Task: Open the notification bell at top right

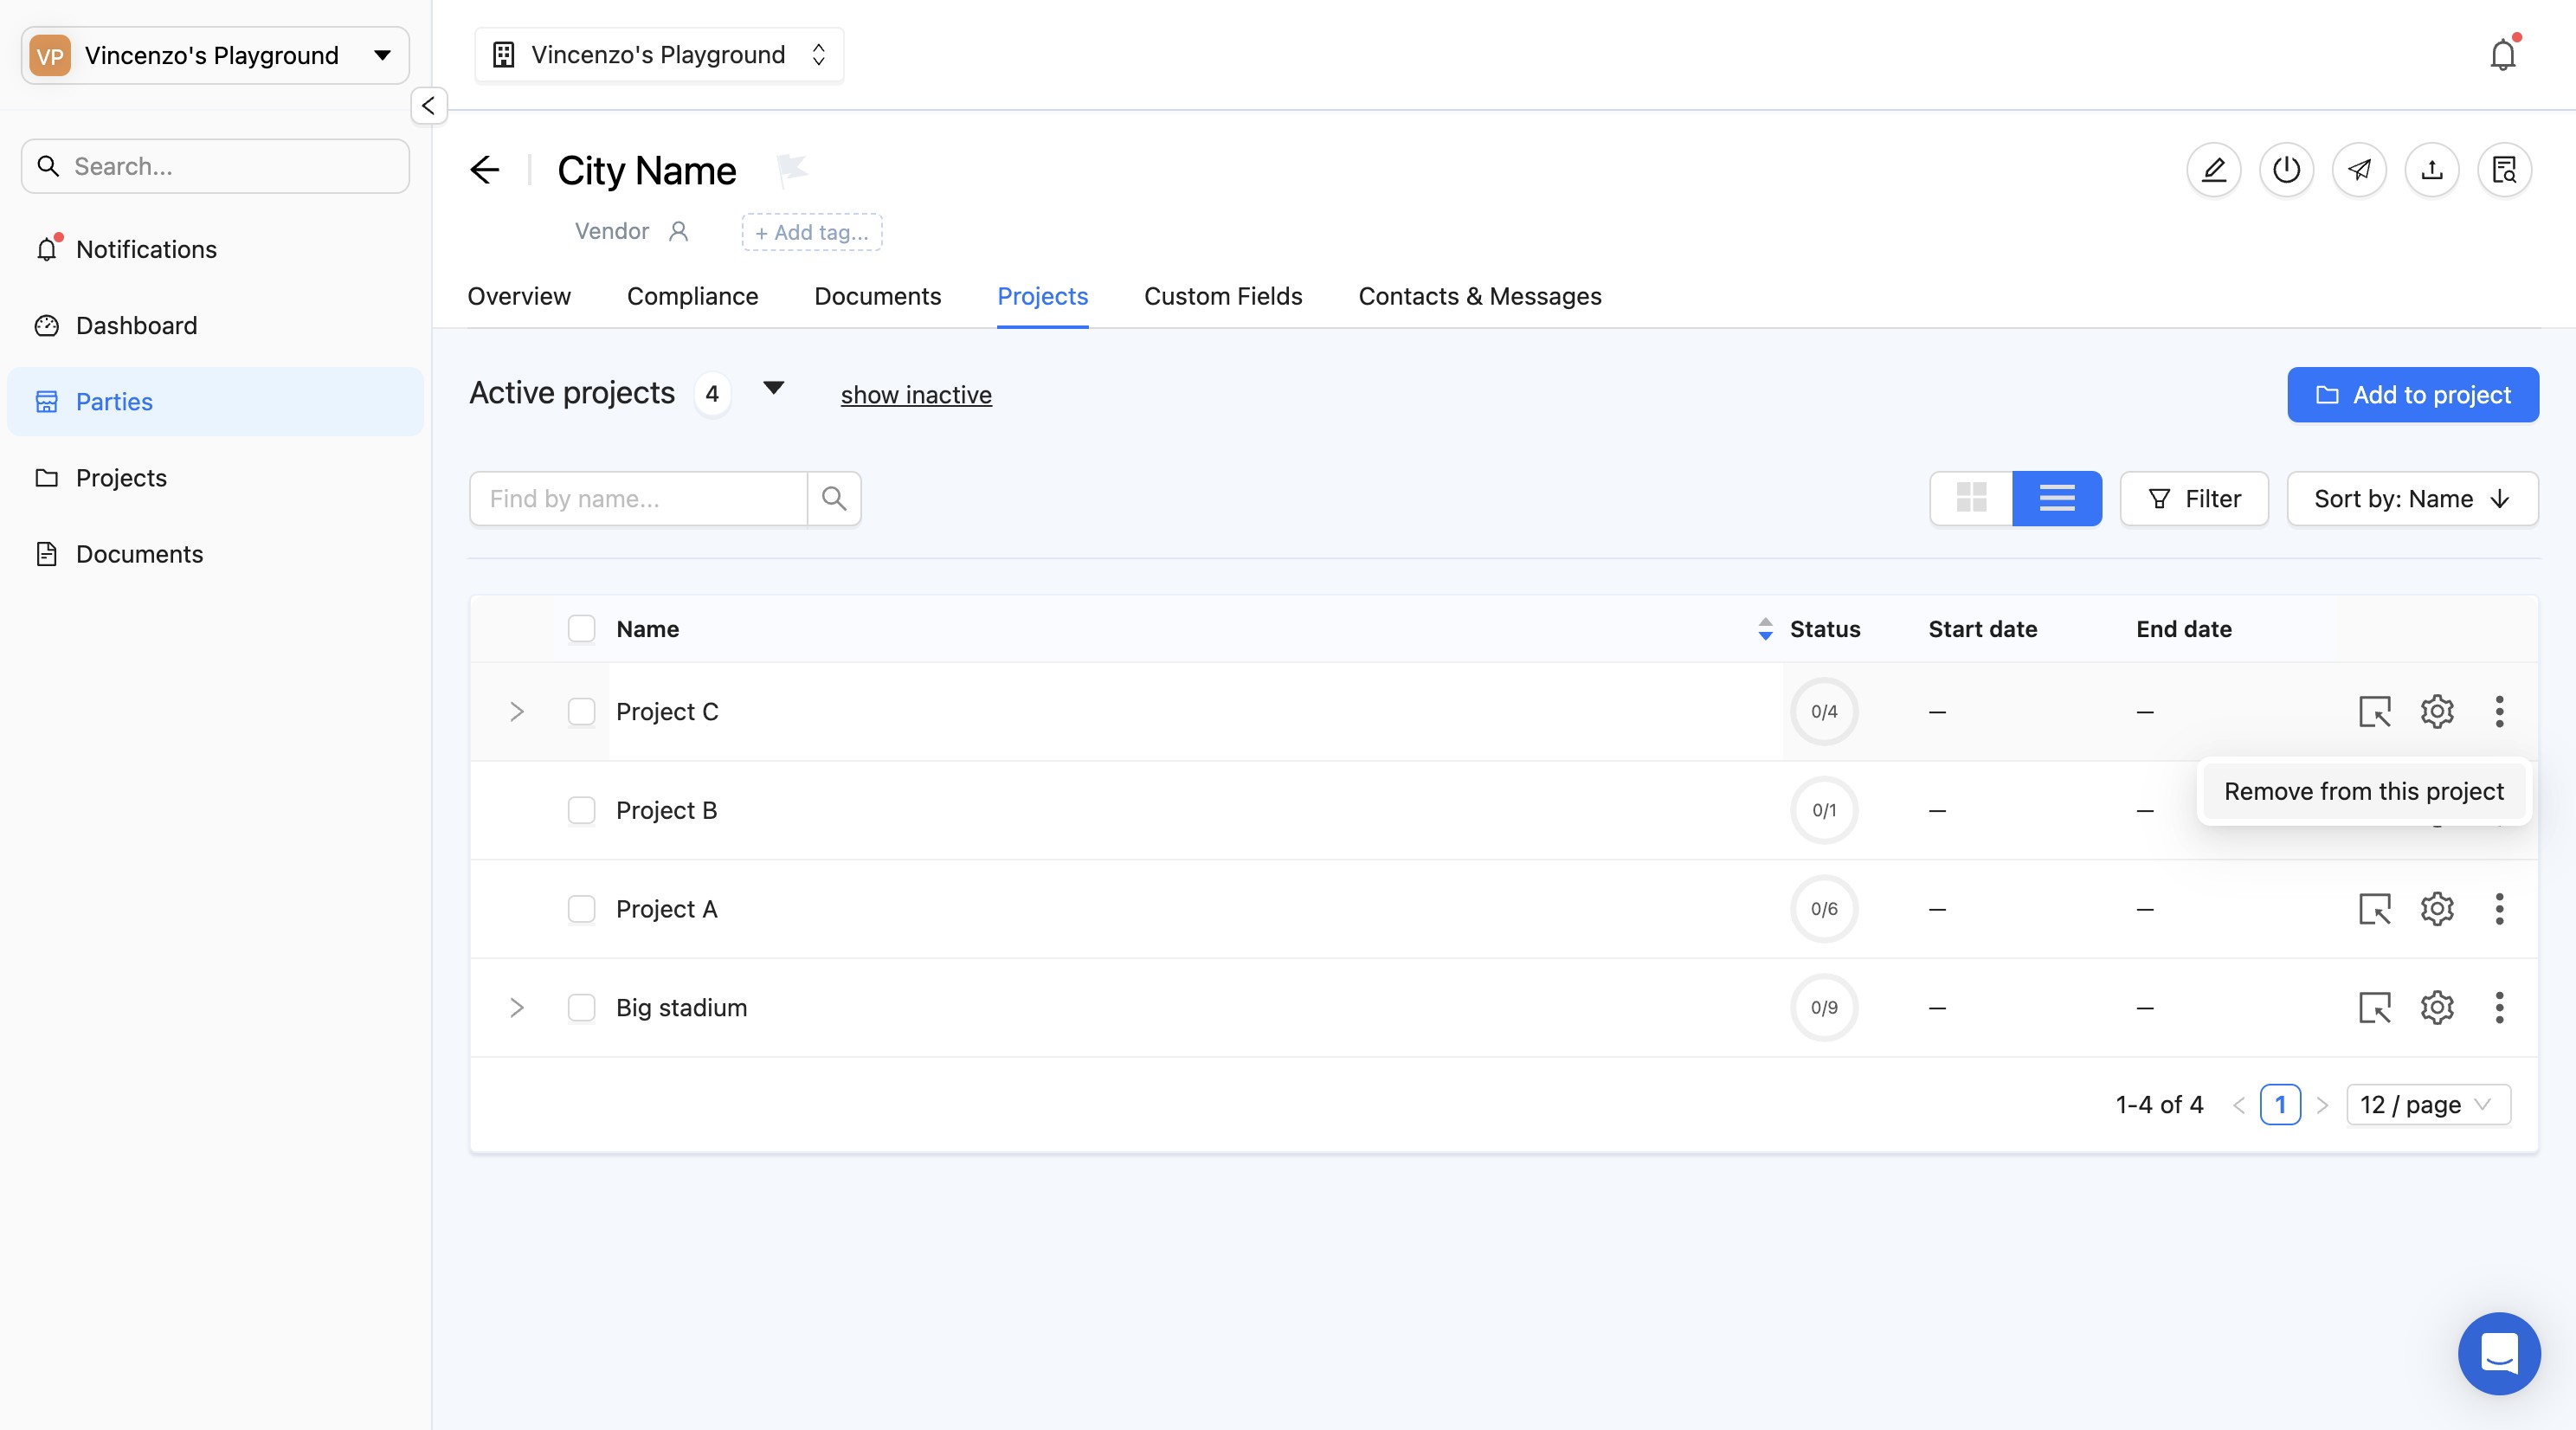Action: click(2502, 55)
